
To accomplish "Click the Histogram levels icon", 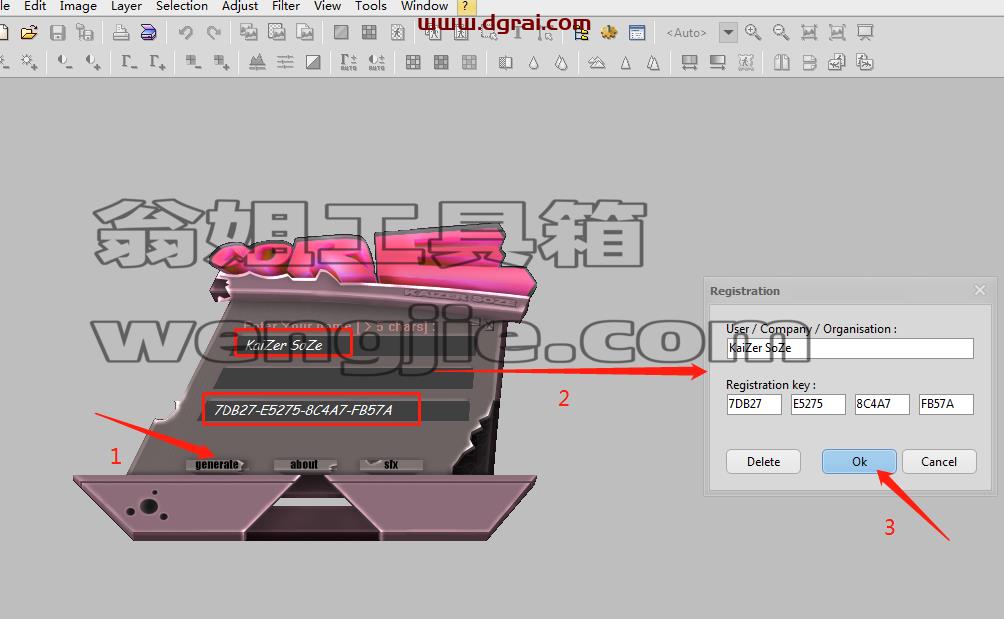I will pos(257,62).
